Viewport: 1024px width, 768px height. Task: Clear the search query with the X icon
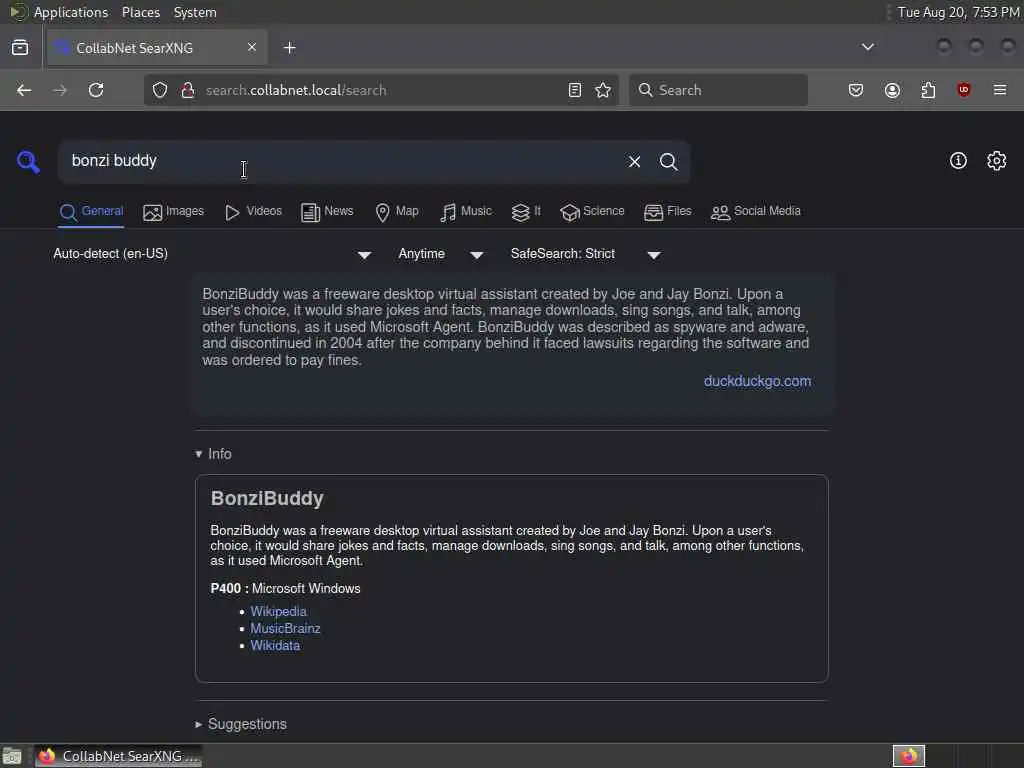pos(634,161)
